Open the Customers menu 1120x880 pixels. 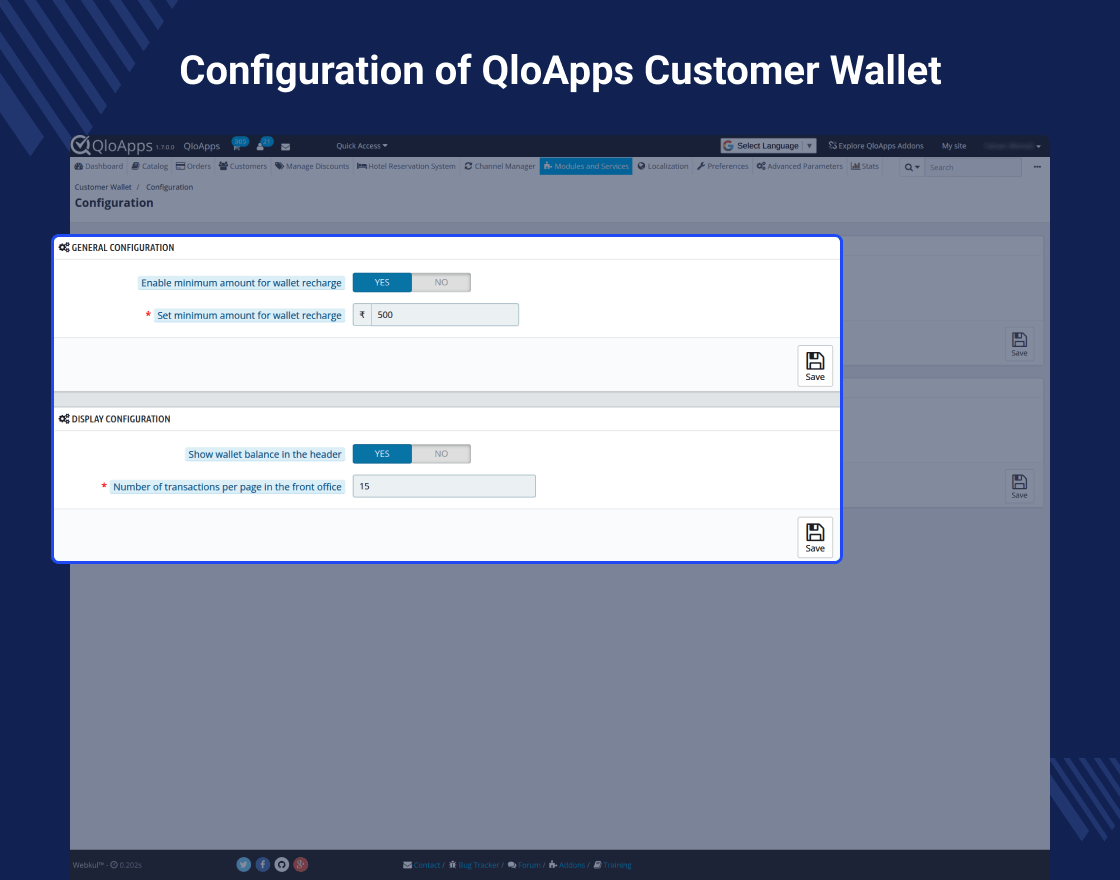tap(243, 166)
